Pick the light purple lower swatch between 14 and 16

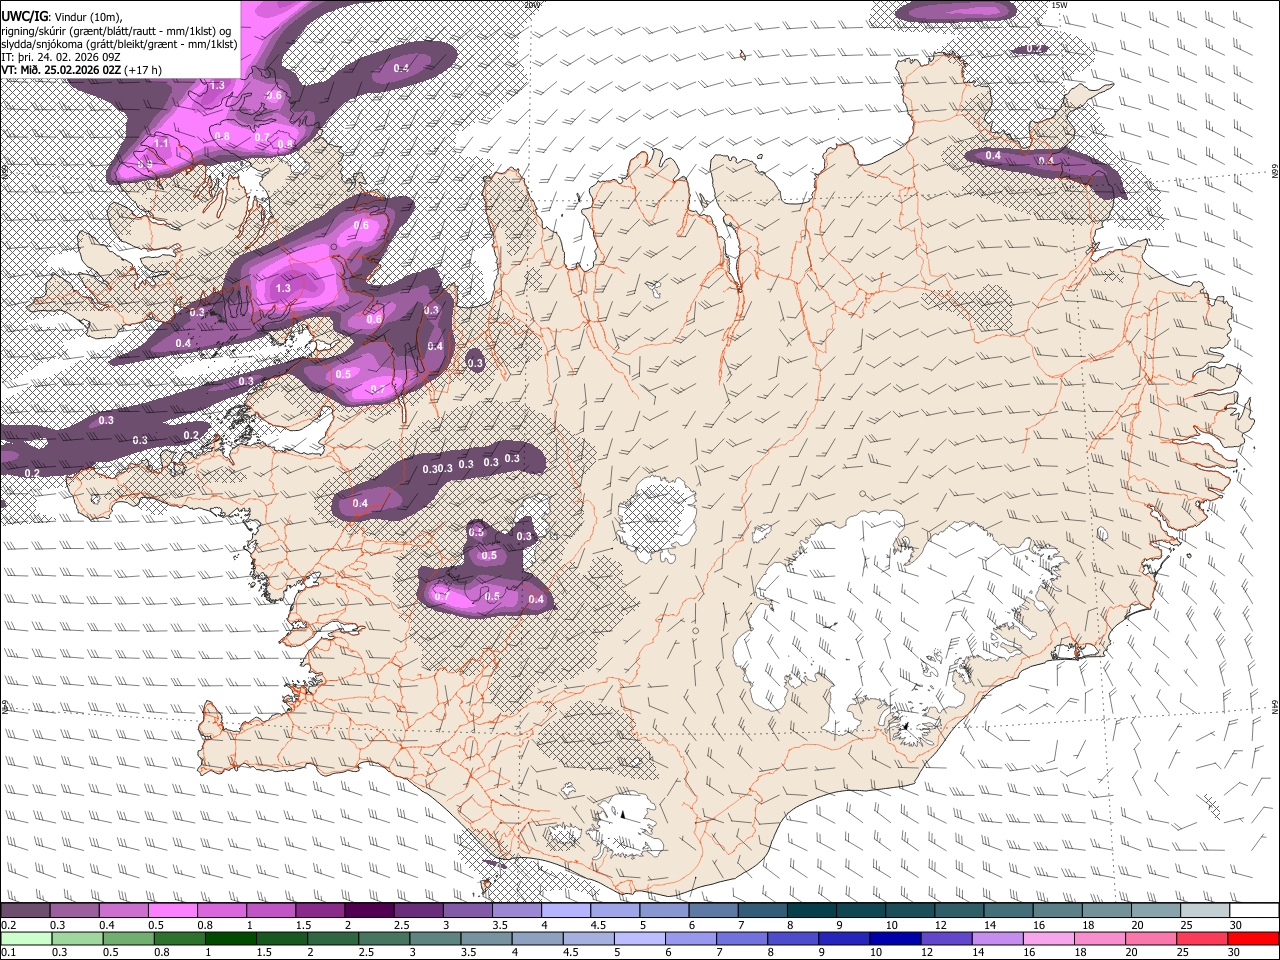997,938
